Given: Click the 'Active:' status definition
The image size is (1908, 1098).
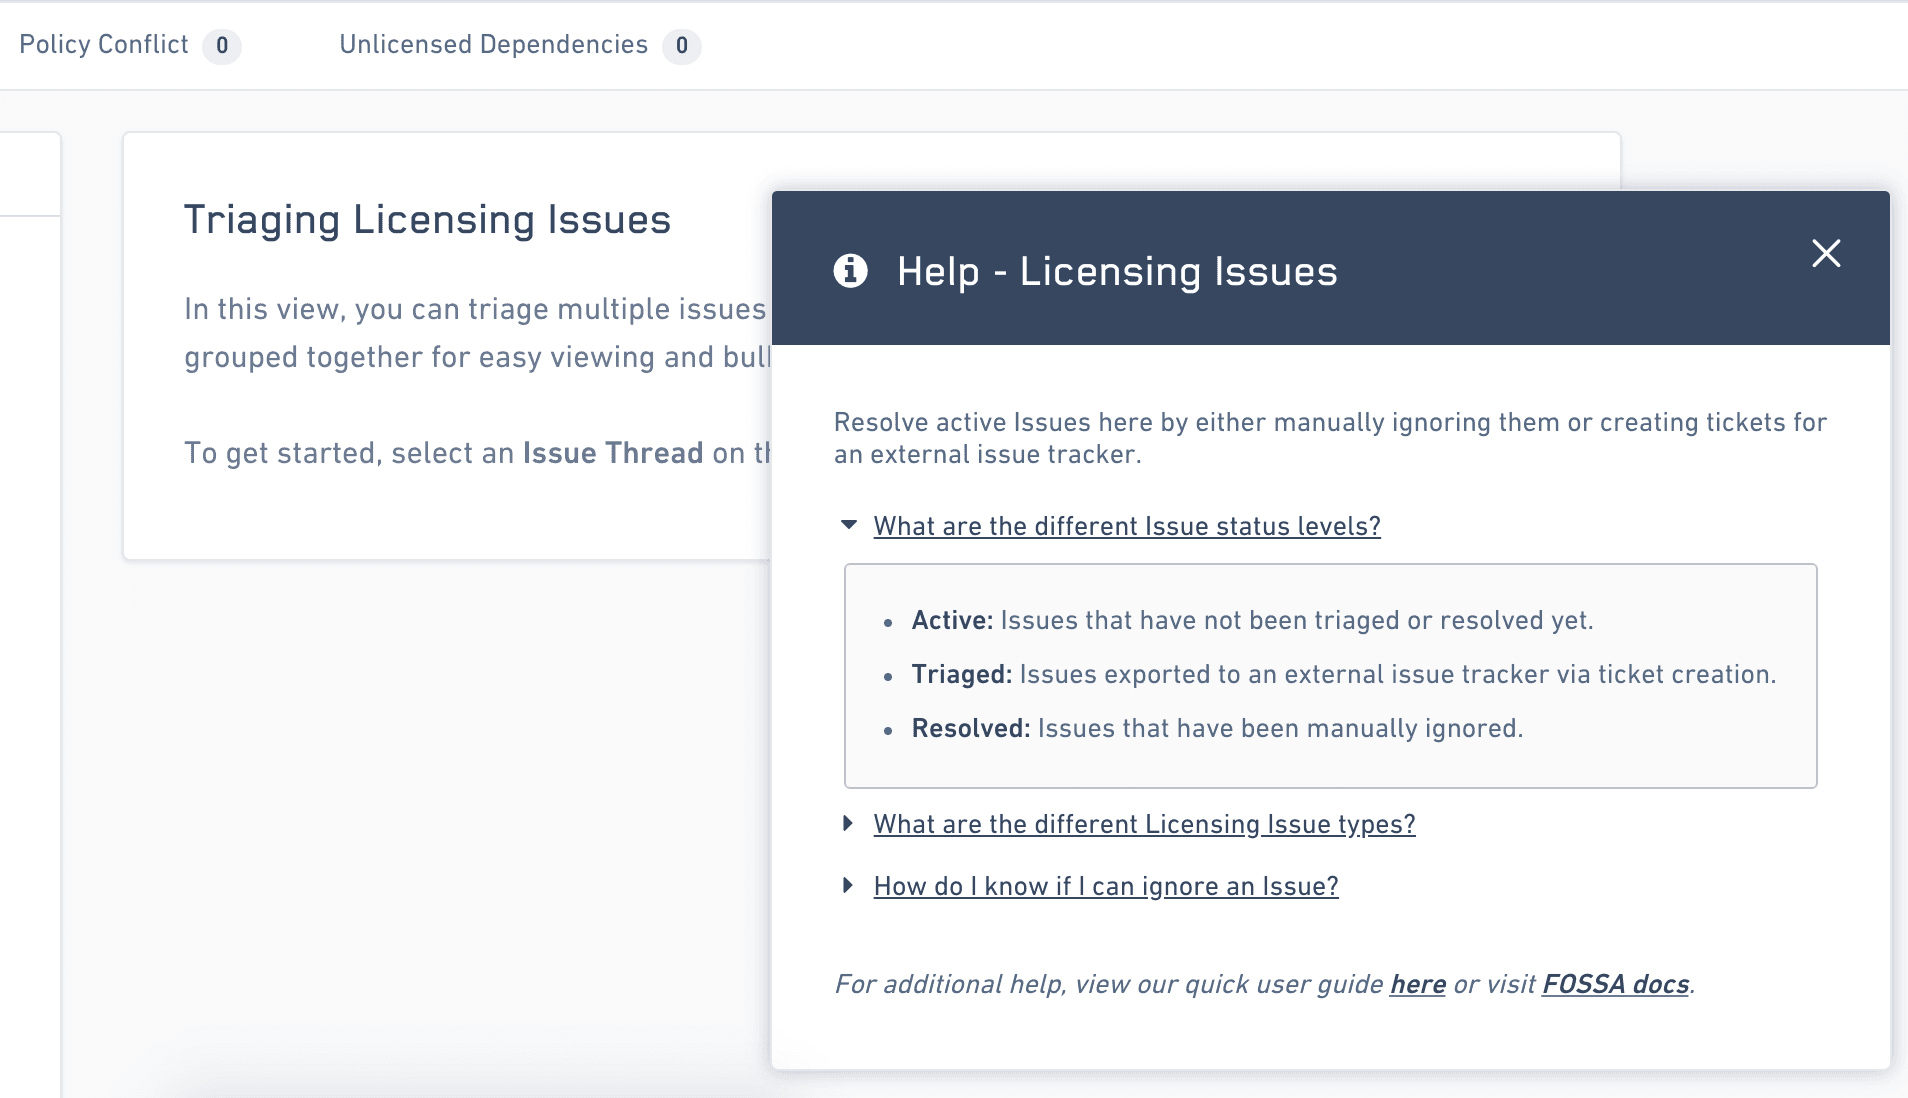Looking at the screenshot, I should tap(951, 621).
